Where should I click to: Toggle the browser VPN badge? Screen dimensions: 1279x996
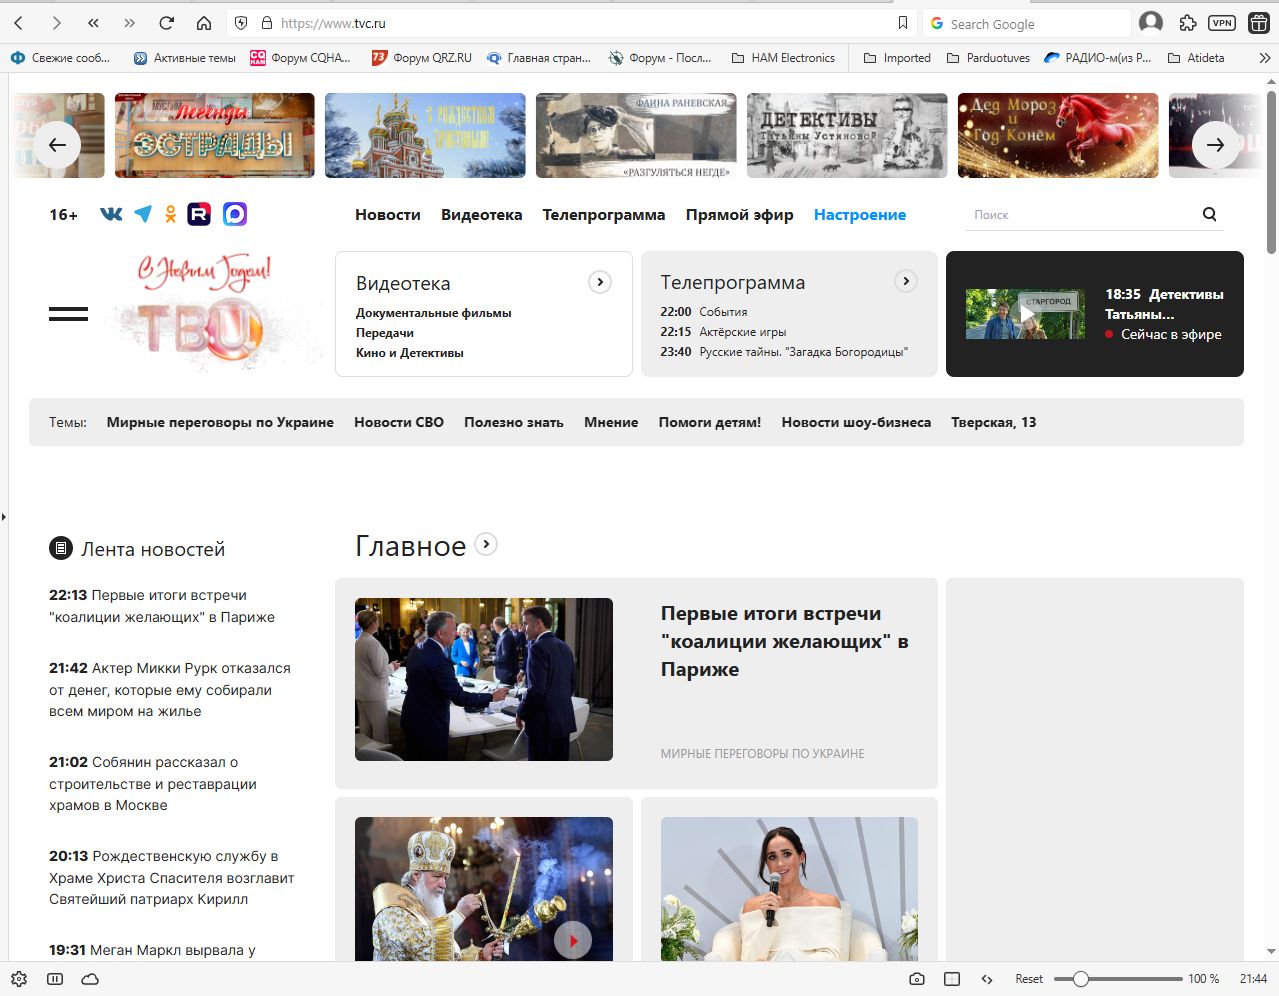[1221, 23]
